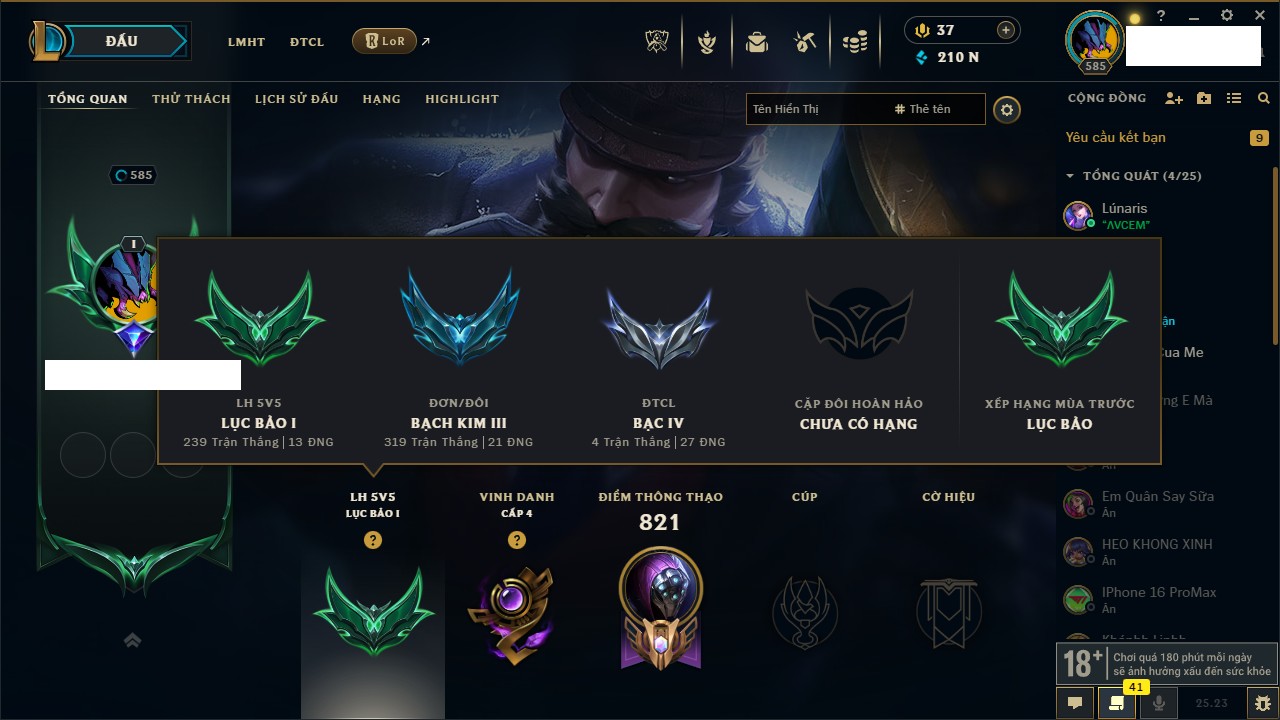The height and width of the screenshot is (720, 1280).
Task: Click the add friend icon
Action: point(1174,98)
